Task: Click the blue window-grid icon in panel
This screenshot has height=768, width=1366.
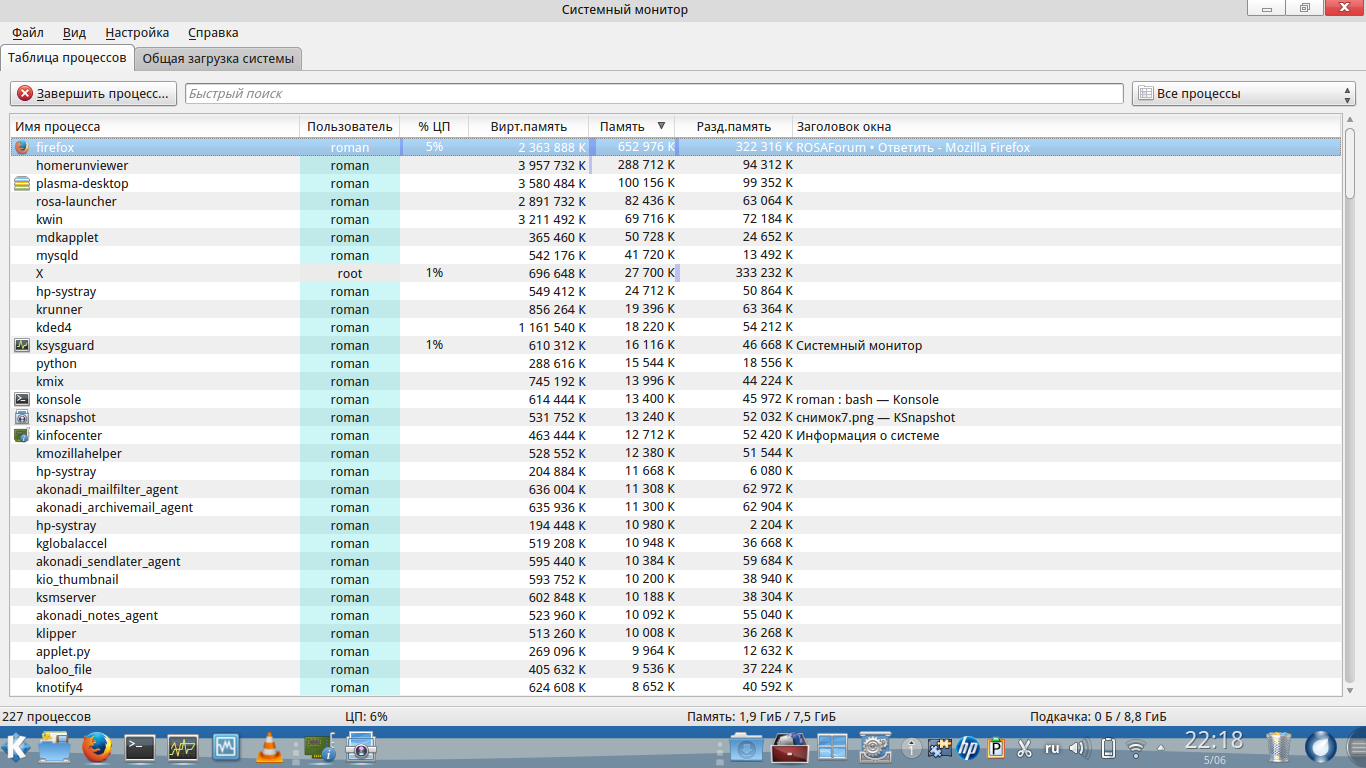Action: (832, 747)
